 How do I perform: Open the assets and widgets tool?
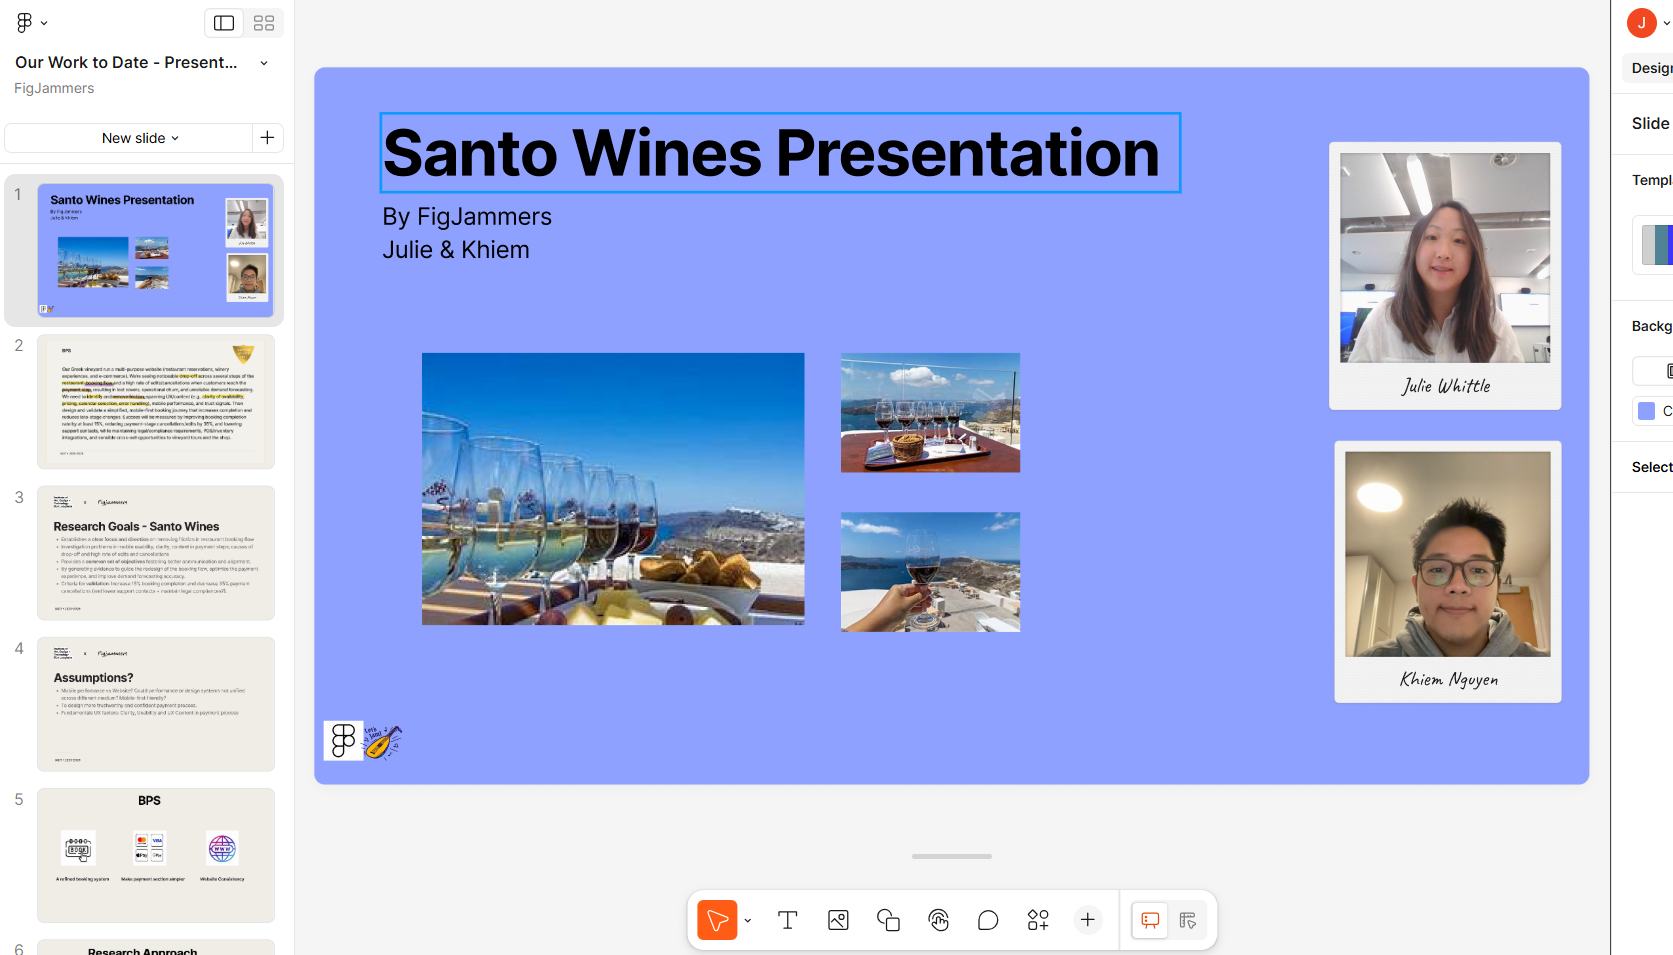pos(1038,920)
